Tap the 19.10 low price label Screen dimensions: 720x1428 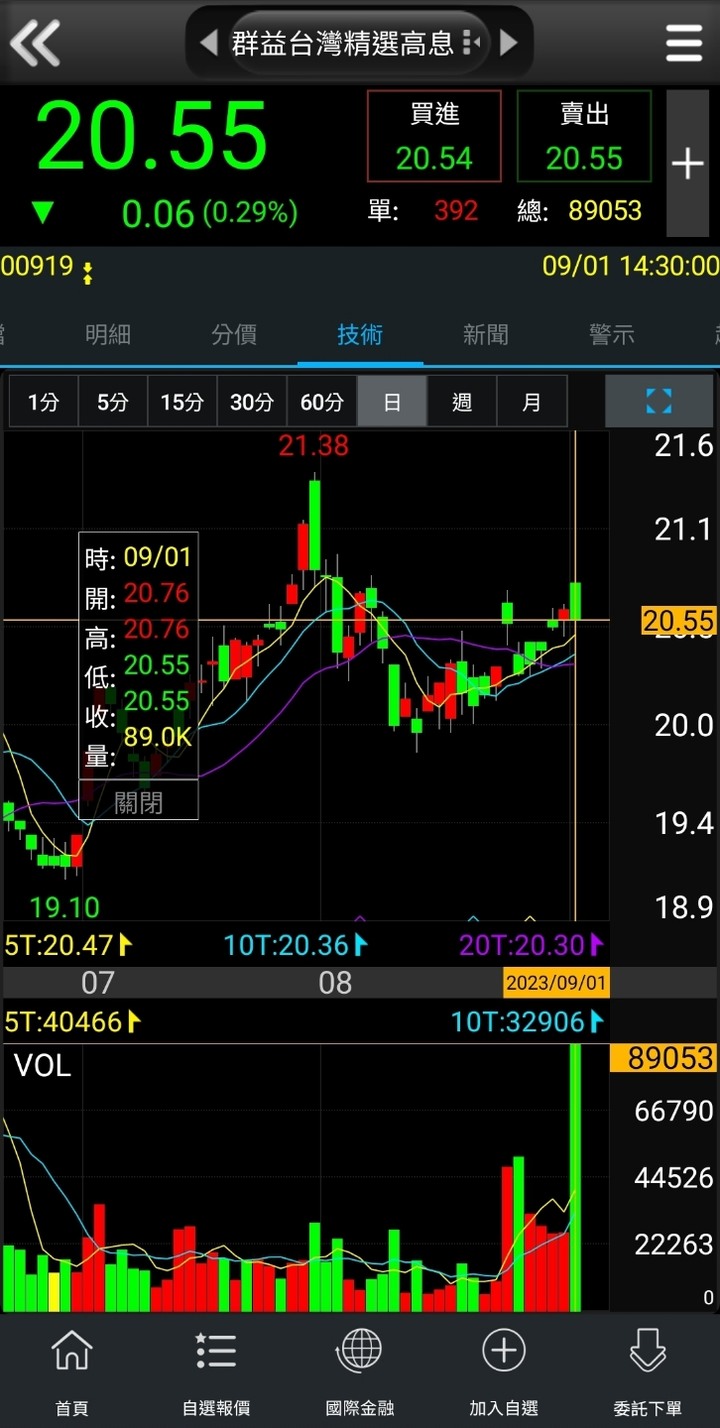(x=64, y=907)
